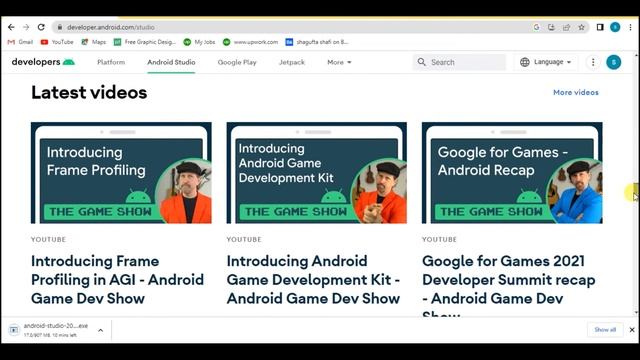
Task: Open the Jetpack tab
Action: coord(292,62)
